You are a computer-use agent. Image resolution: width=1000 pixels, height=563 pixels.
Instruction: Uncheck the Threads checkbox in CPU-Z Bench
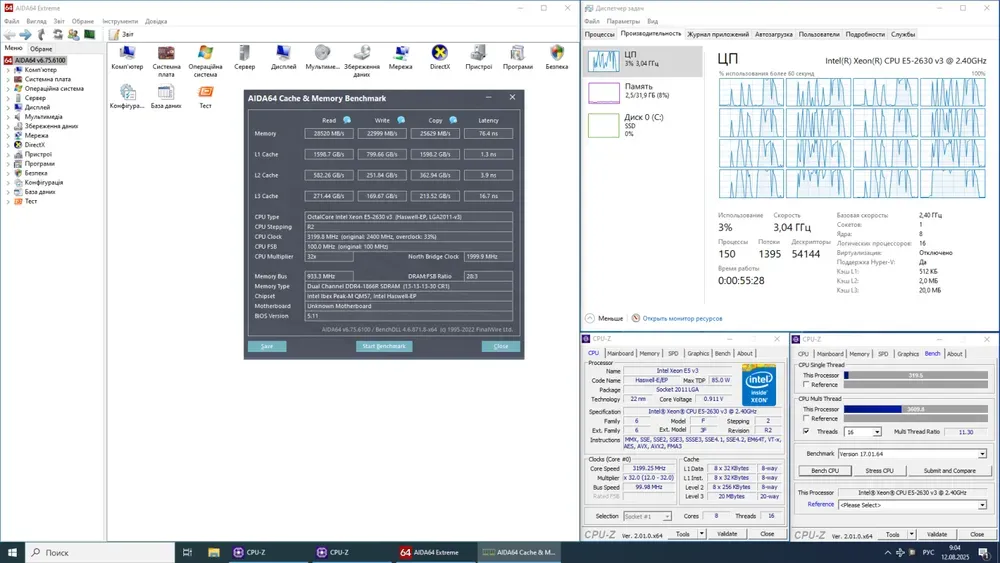807,432
